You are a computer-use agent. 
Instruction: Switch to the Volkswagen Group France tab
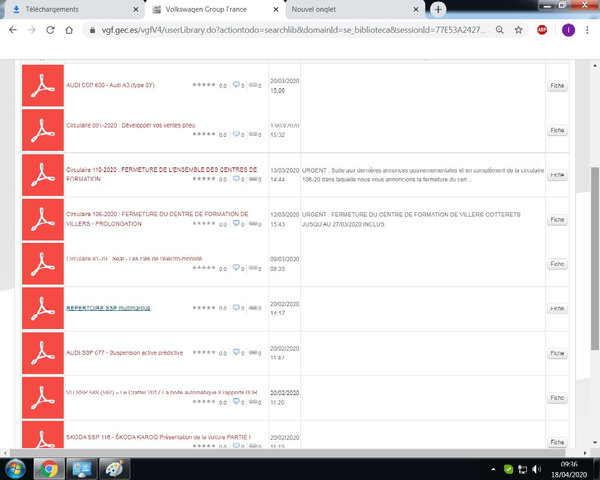point(214,10)
